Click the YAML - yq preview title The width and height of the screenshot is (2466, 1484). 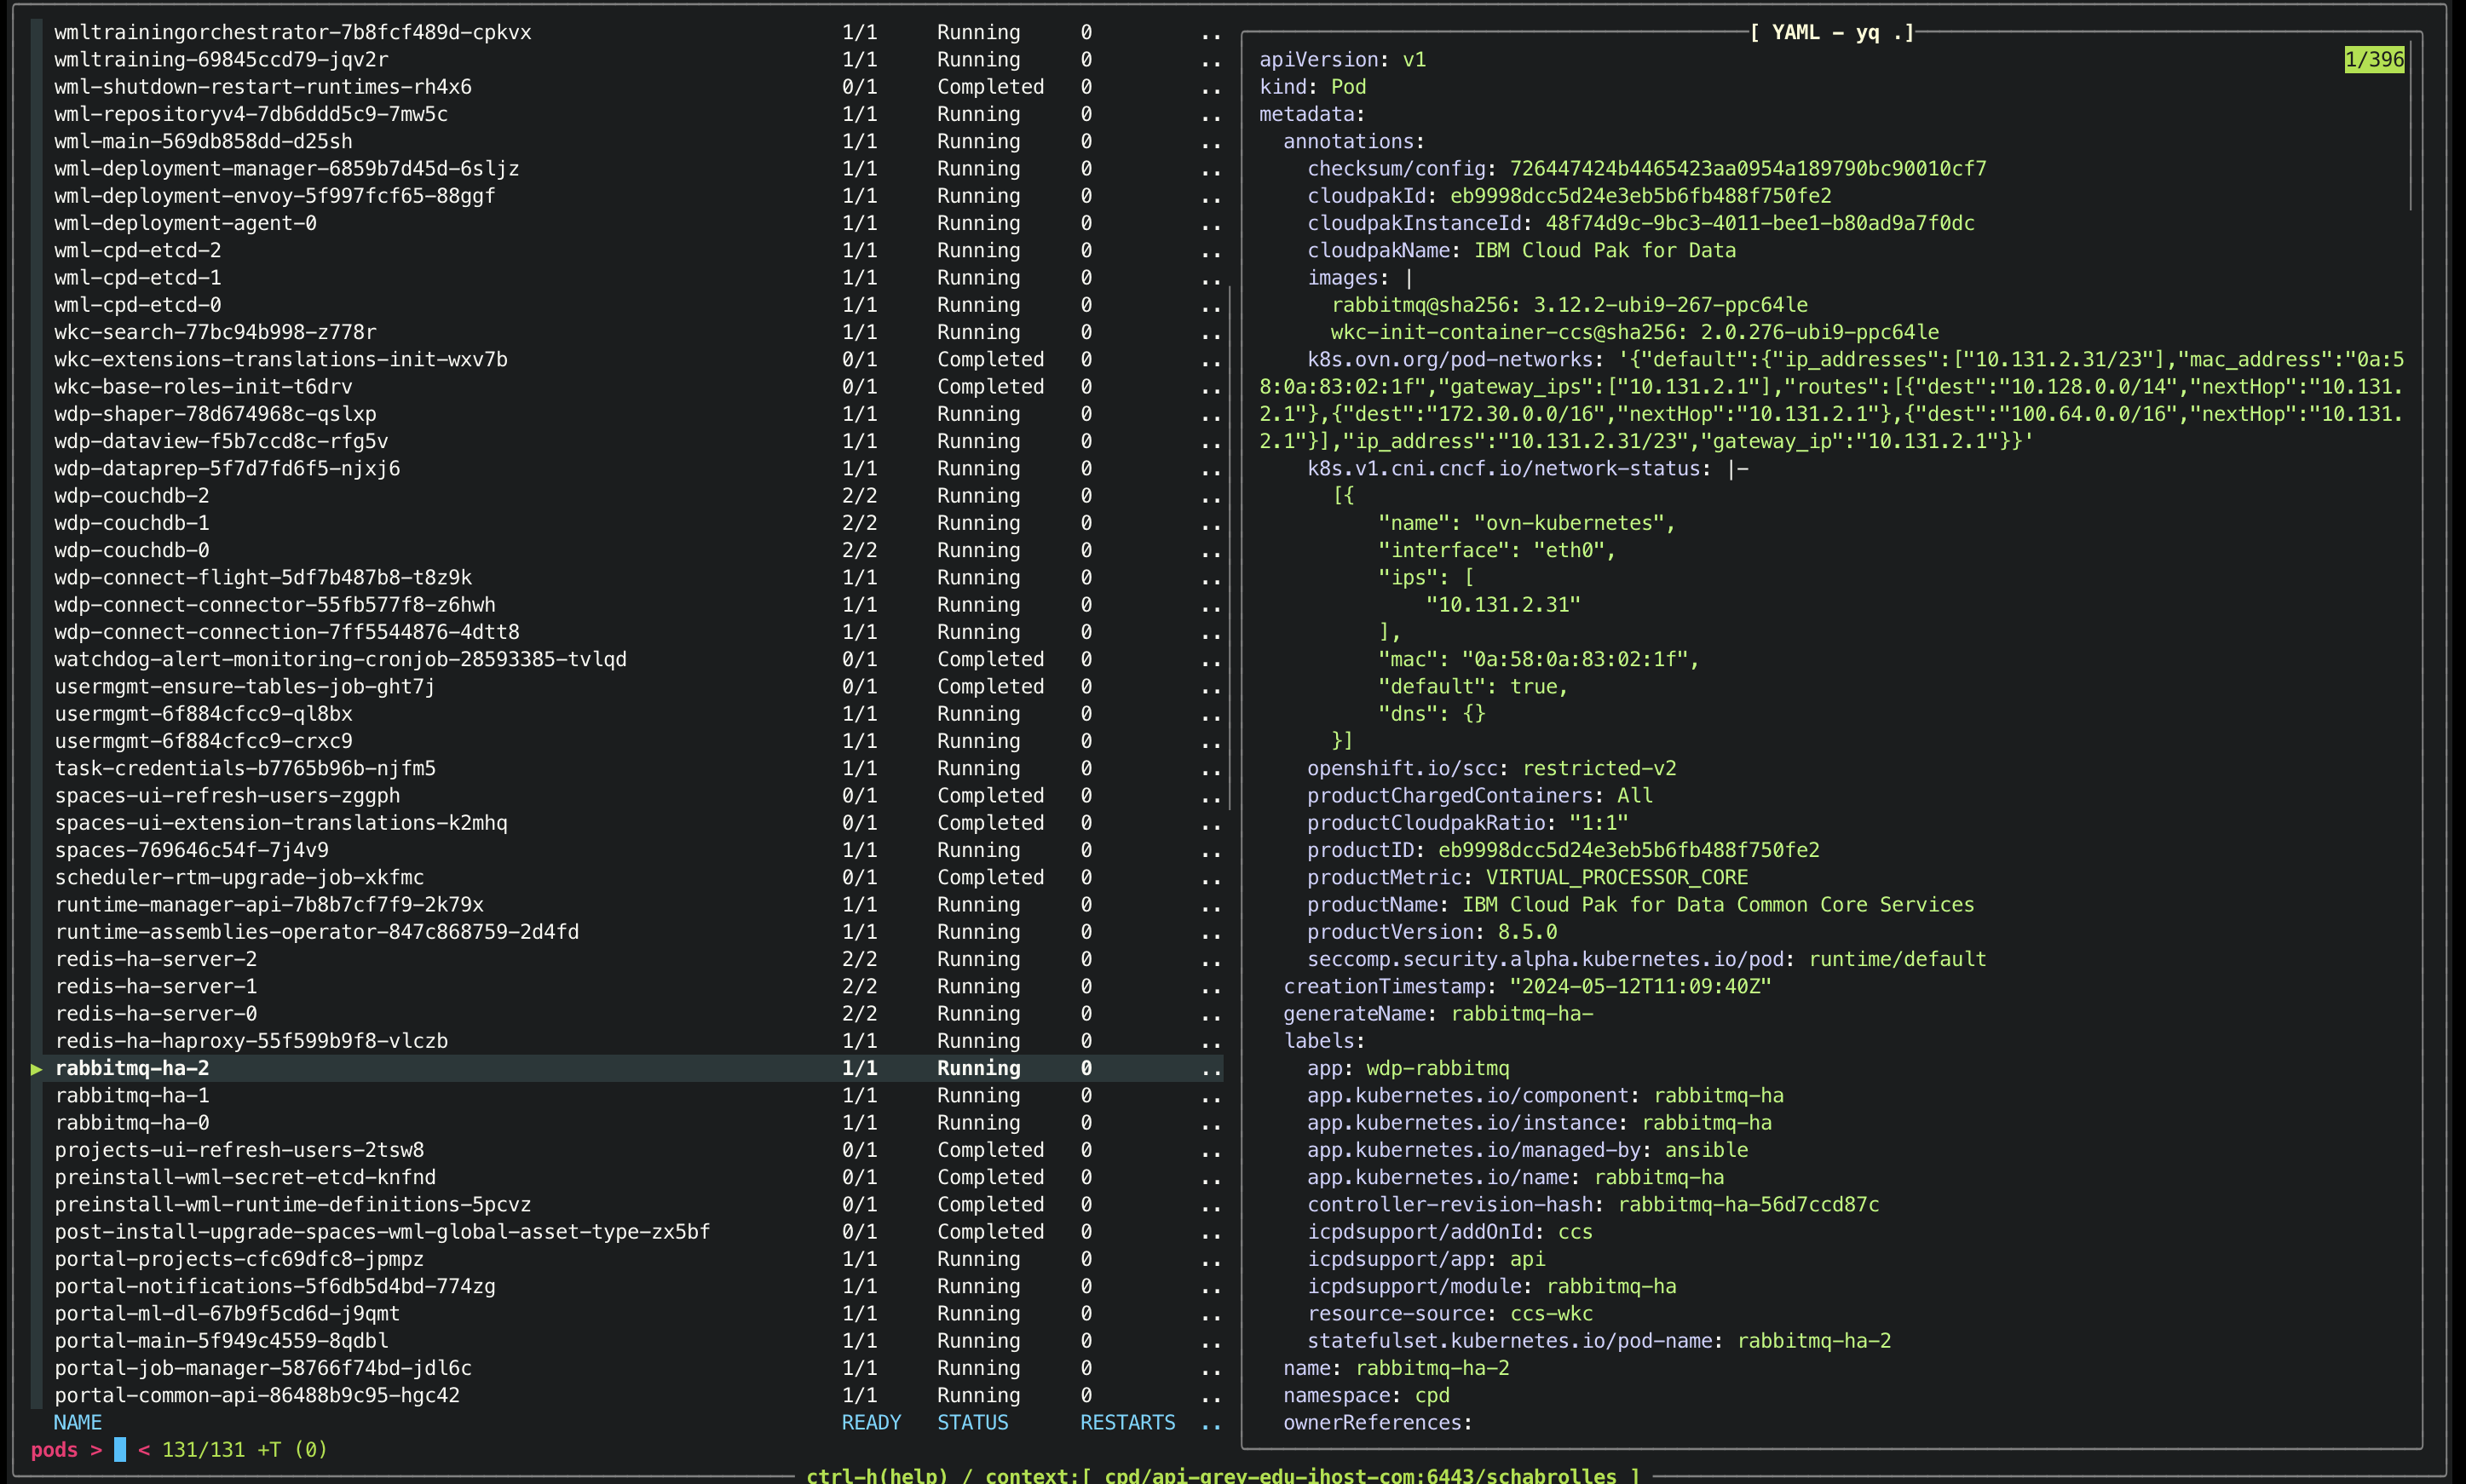point(1832,32)
